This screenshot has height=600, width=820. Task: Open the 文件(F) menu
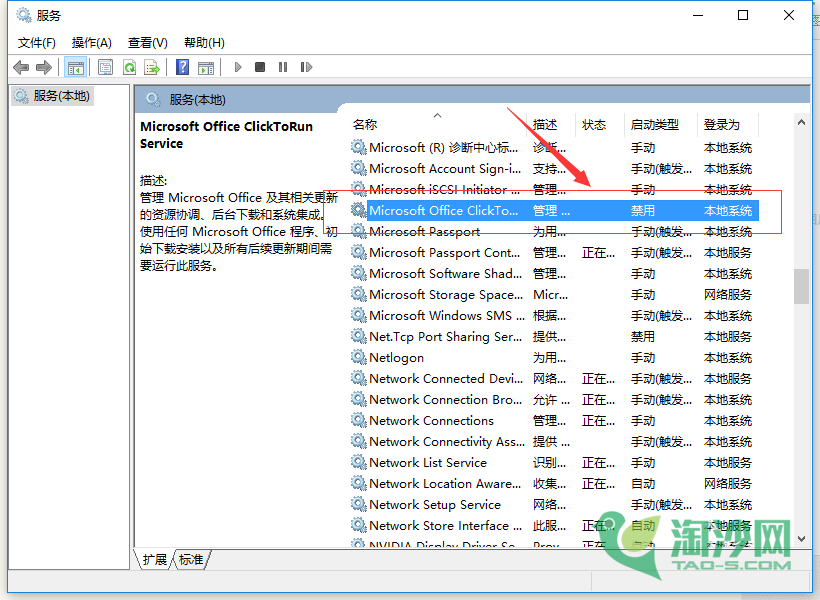(x=36, y=42)
